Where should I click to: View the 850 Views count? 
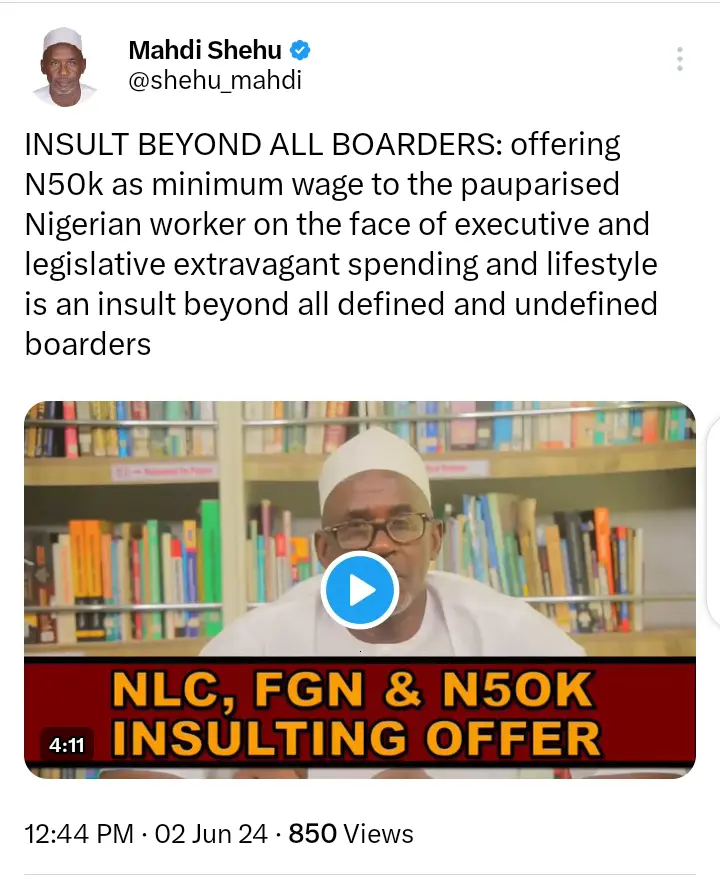tap(351, 834)
